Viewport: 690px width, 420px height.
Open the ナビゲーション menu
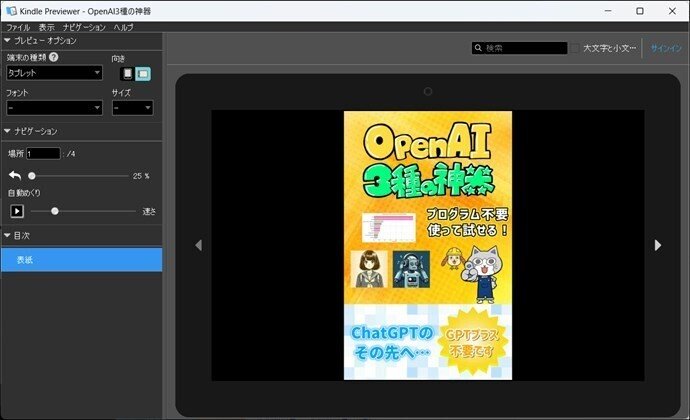tap(84, 27)
